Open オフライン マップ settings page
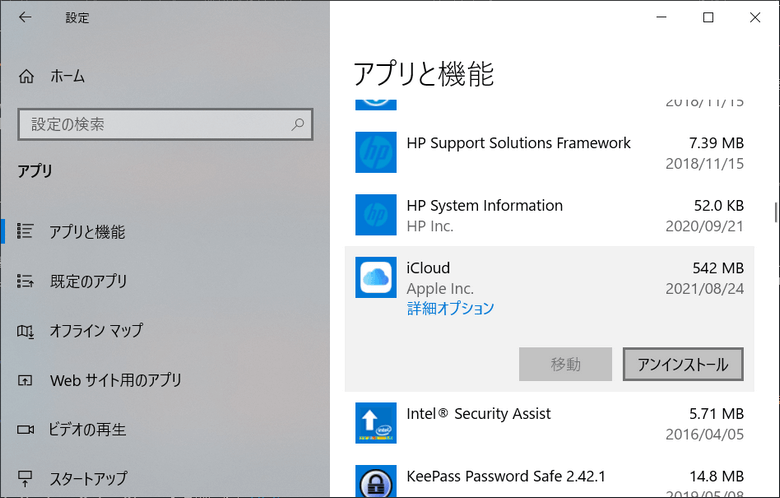 pyautogui.click(x=96, y=330)
